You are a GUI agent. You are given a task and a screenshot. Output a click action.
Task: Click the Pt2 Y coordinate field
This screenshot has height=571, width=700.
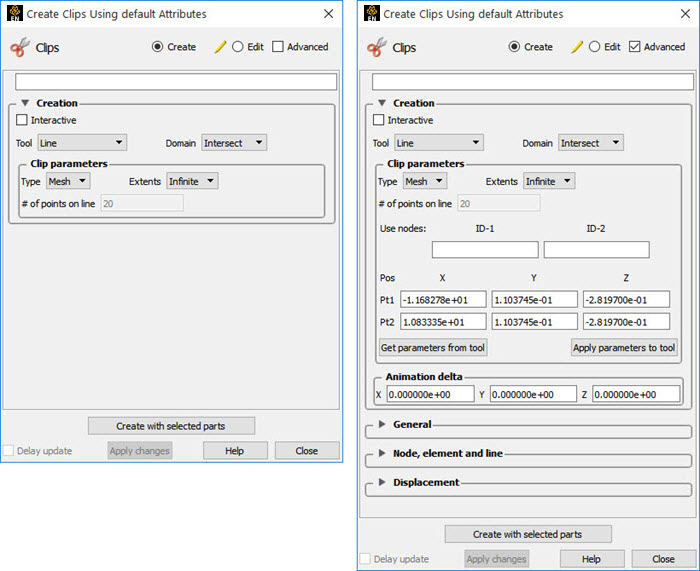534,321
